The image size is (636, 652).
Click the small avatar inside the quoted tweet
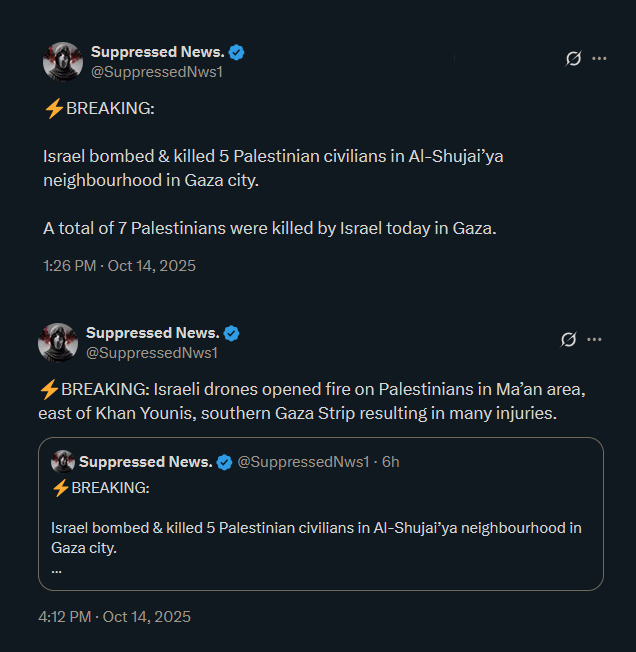[63, 462]
